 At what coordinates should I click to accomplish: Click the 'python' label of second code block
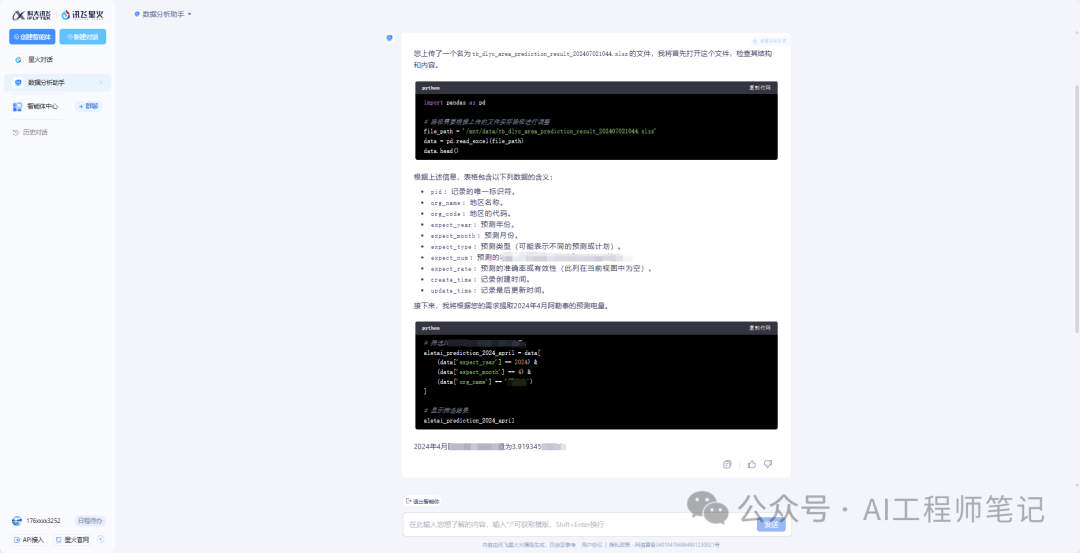(x=430, y=328)
